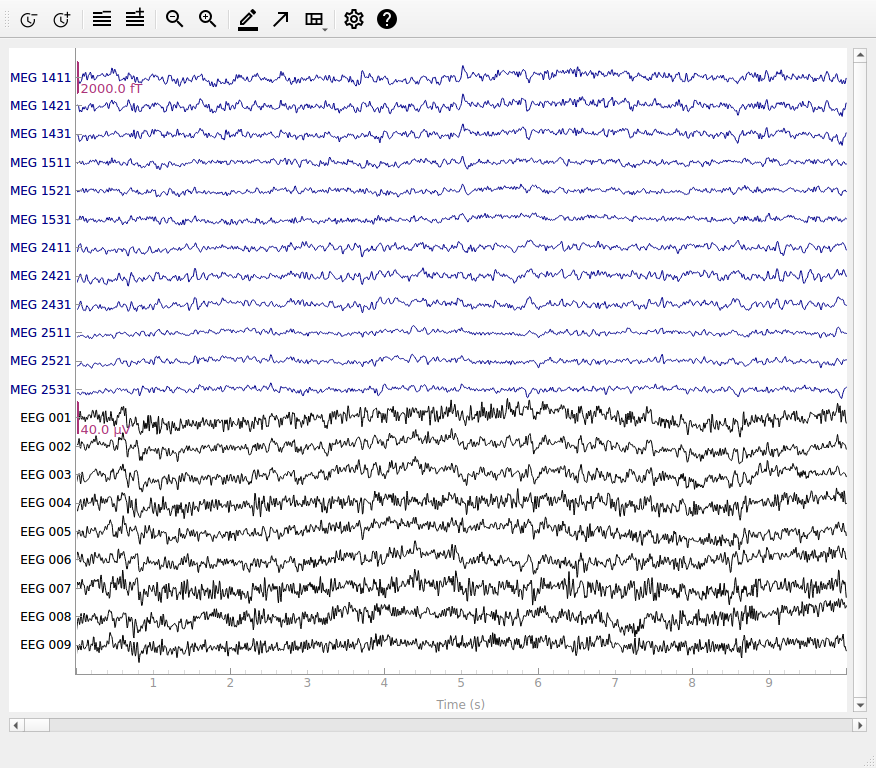Select channel label MEG 2431
876x768 pixels.
pos(41,304)
